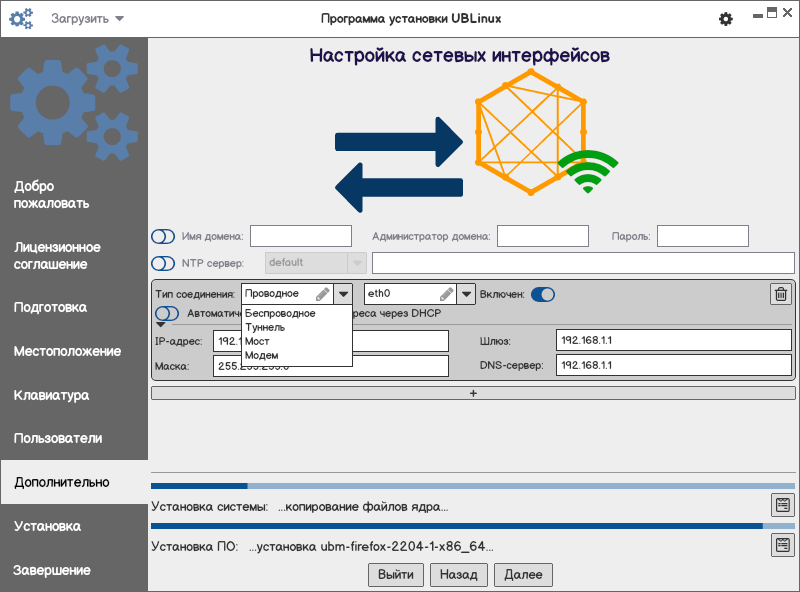Image resolution: width=800 pixels, height=592 pixels.
Task: Open the NTP server default combo box
Action: coord(316,263)
